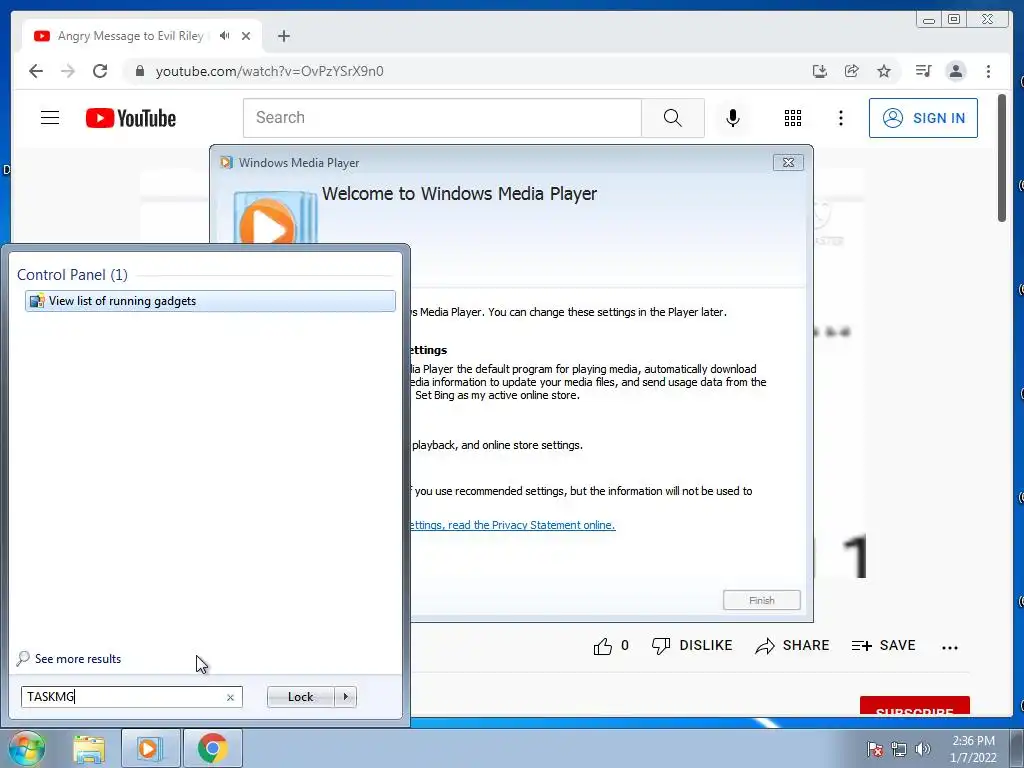The image size is (1024, 768).
Task: Click the YouTube magnifier search button
Action: 673,118
